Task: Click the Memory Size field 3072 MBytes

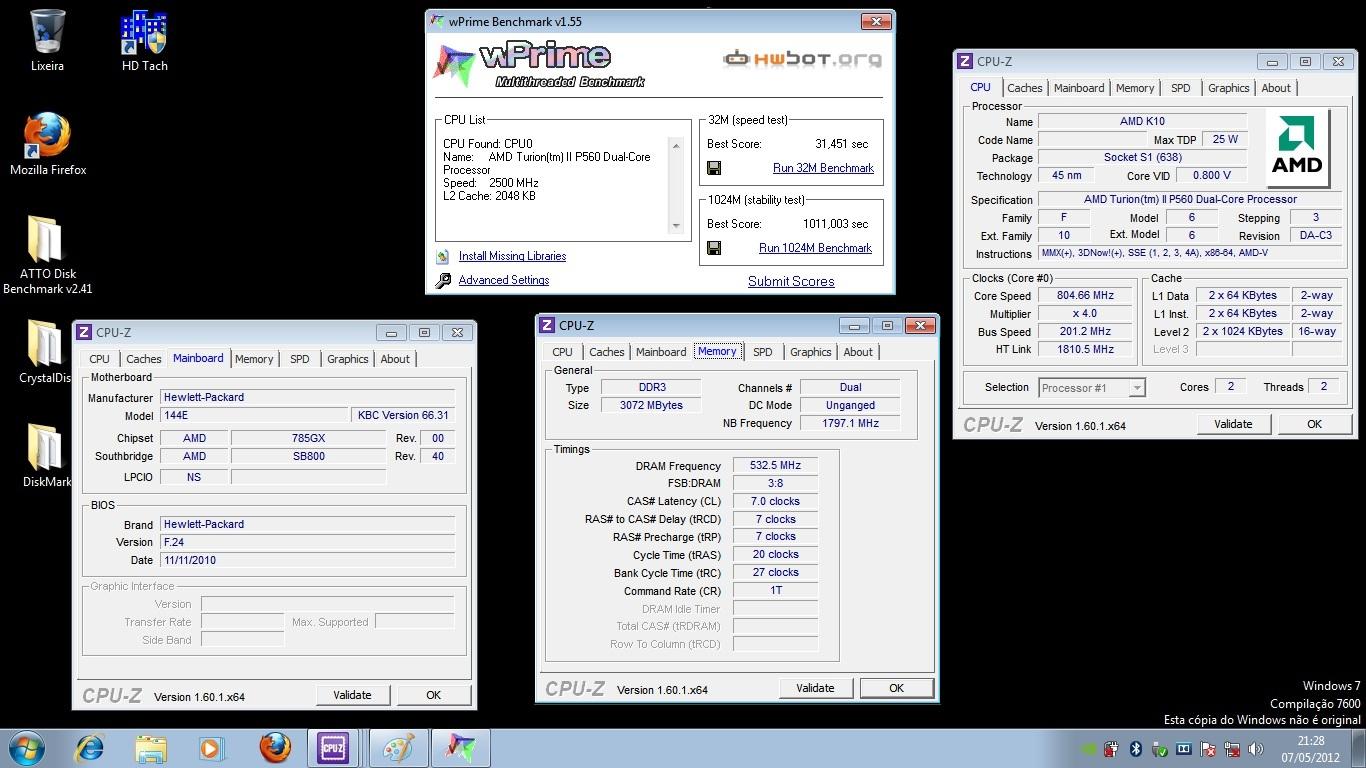Action: [x=653, y=405]
